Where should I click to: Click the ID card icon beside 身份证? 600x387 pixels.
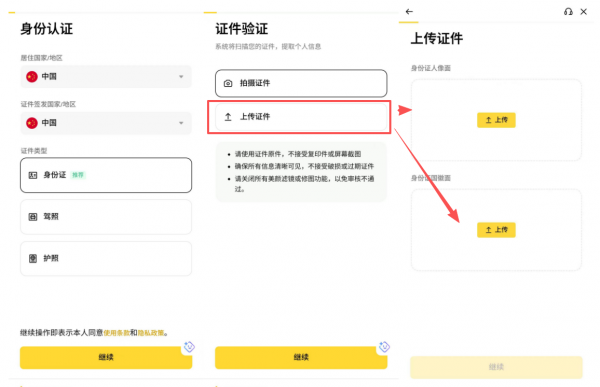[x=33, y=175]
